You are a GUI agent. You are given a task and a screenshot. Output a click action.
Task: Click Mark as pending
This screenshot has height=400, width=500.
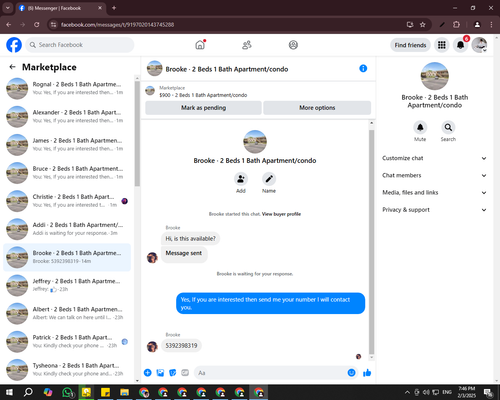(x=203, y=108)
